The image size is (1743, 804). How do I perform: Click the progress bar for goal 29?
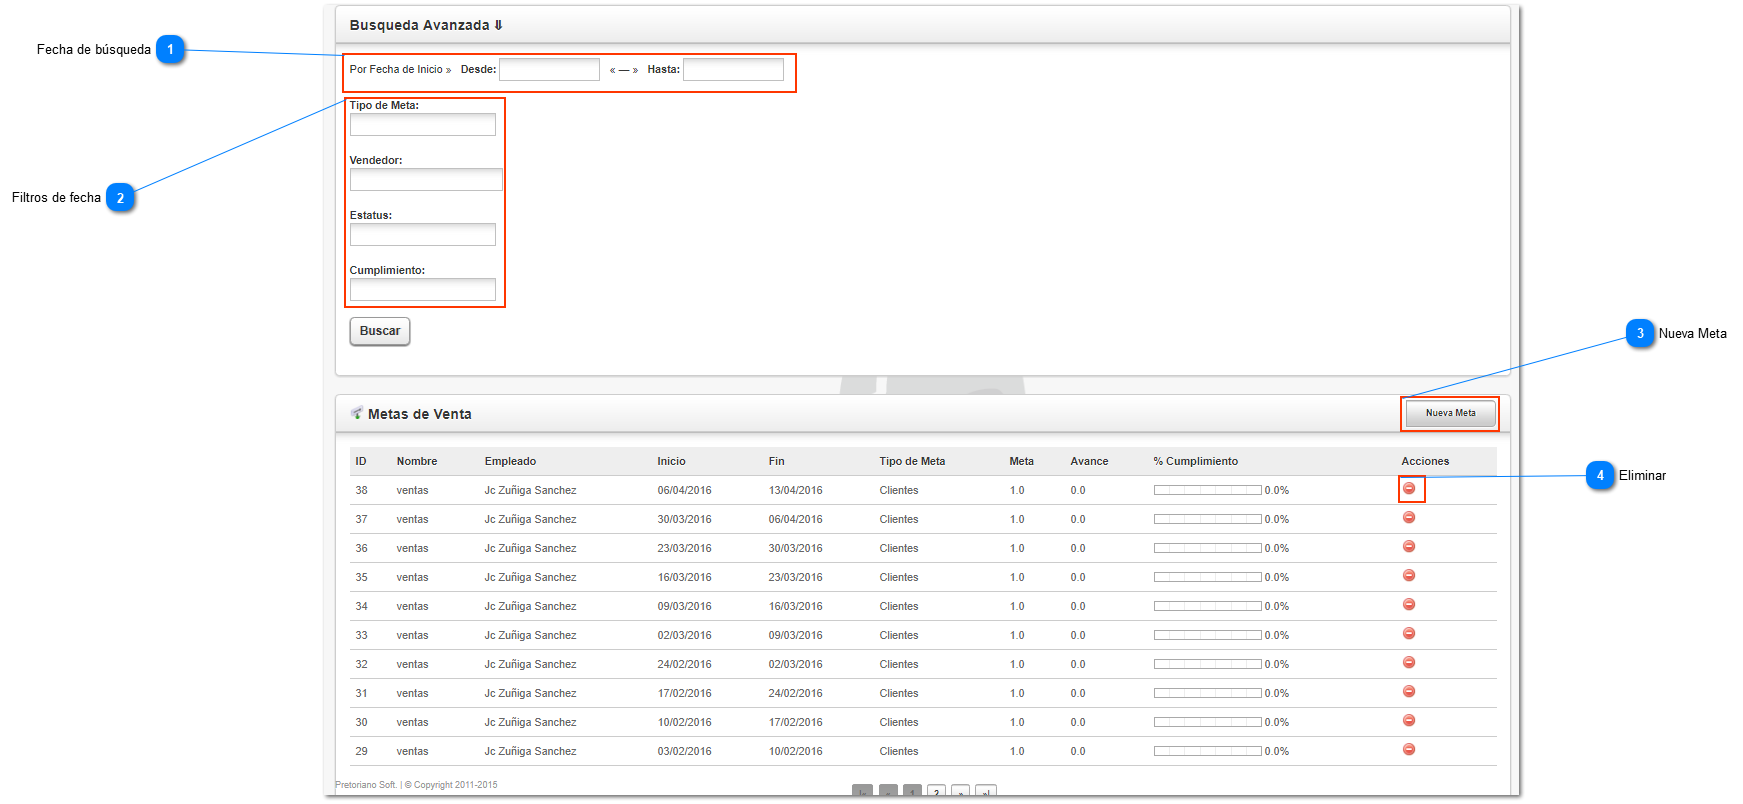tap(1207, 751)
